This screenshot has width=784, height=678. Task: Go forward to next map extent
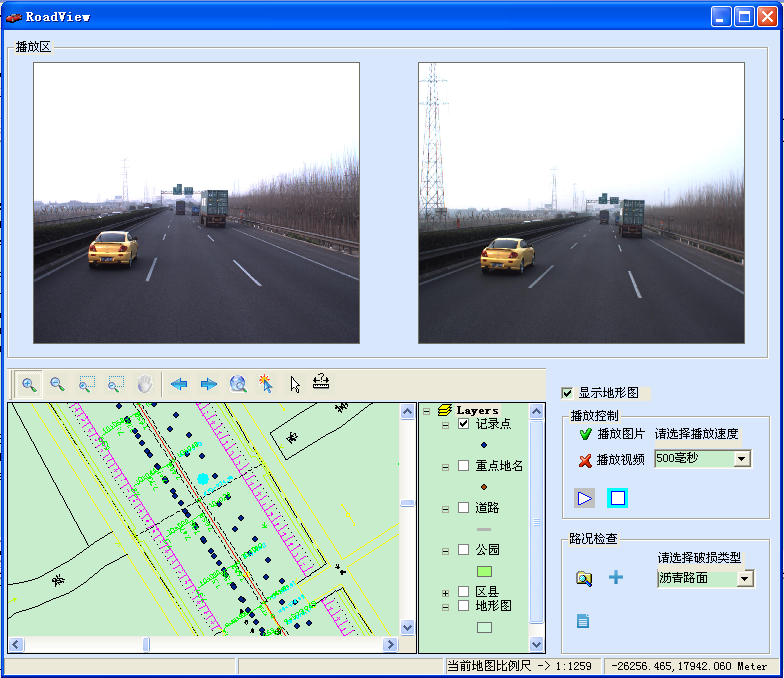click(x=209, y=384)
